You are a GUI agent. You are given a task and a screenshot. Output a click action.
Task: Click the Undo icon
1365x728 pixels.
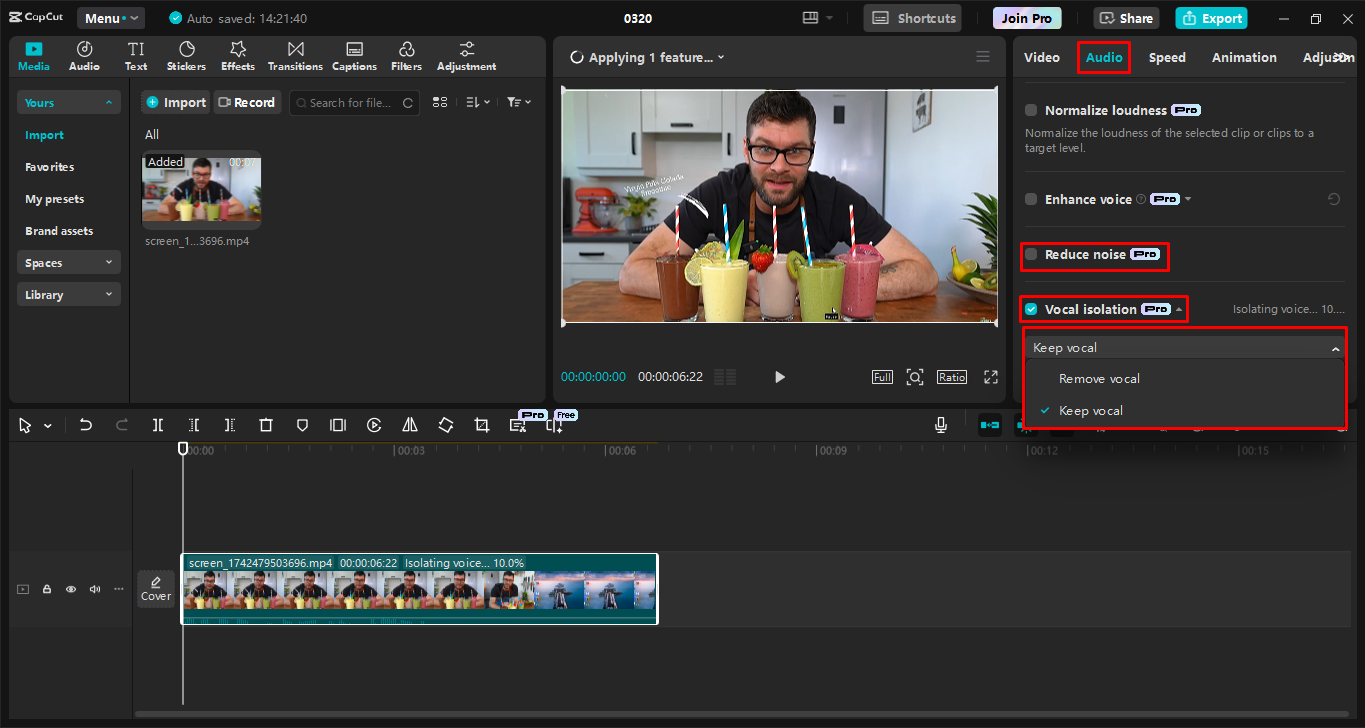[85, 424]
